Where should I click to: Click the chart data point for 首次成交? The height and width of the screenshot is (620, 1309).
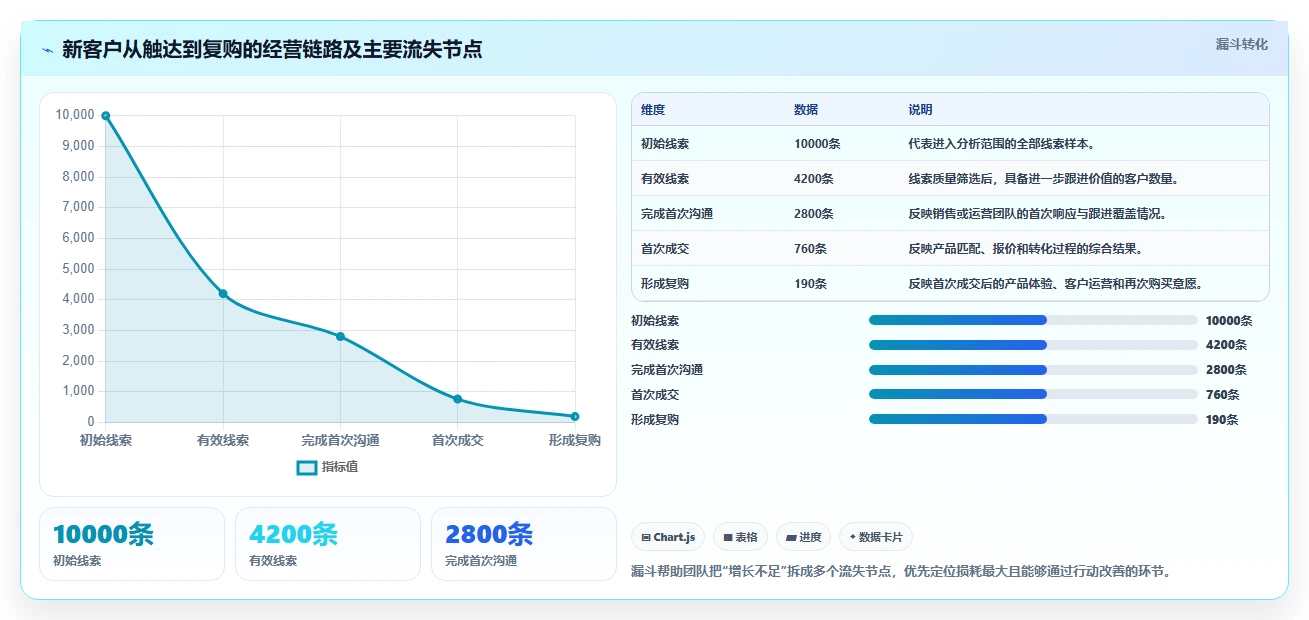click(458, 399)
